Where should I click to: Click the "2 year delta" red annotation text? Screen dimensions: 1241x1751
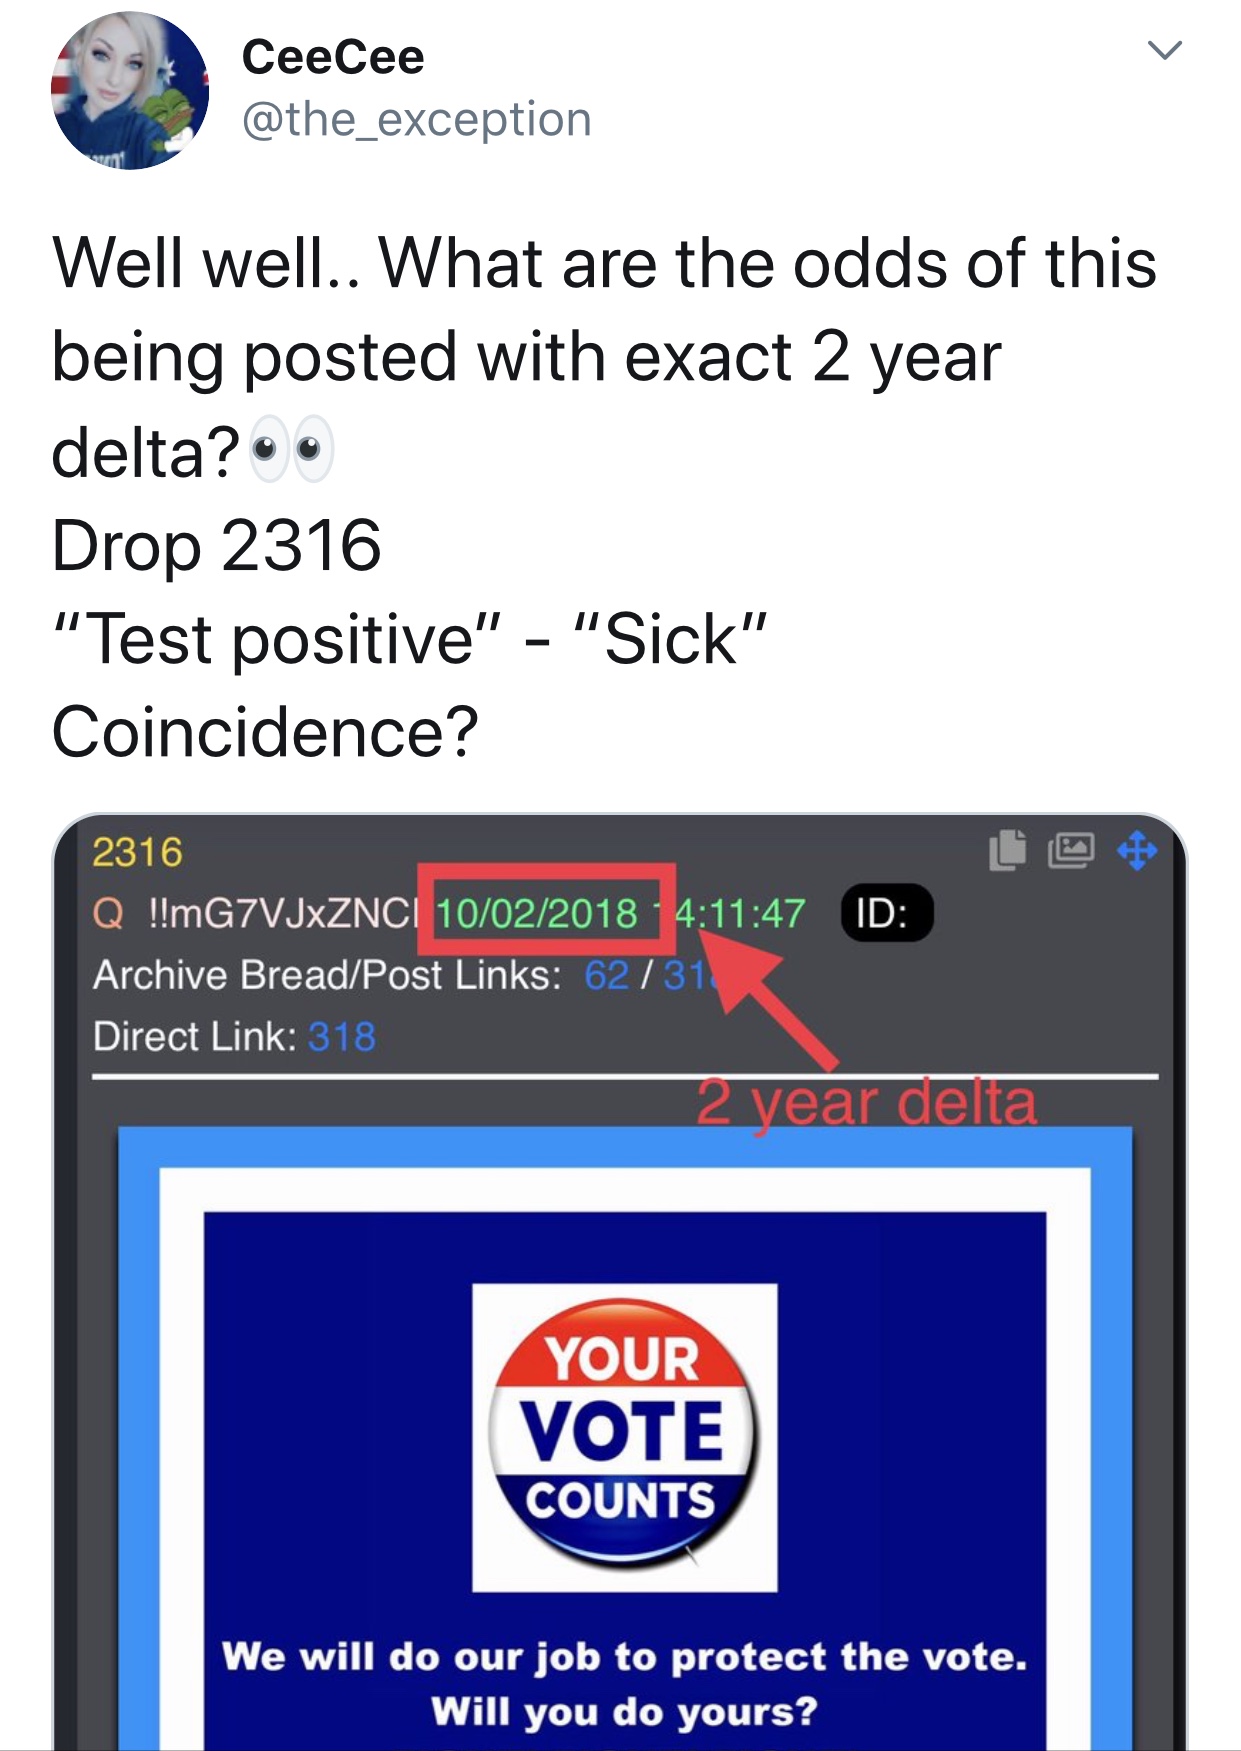(866, 1103)
